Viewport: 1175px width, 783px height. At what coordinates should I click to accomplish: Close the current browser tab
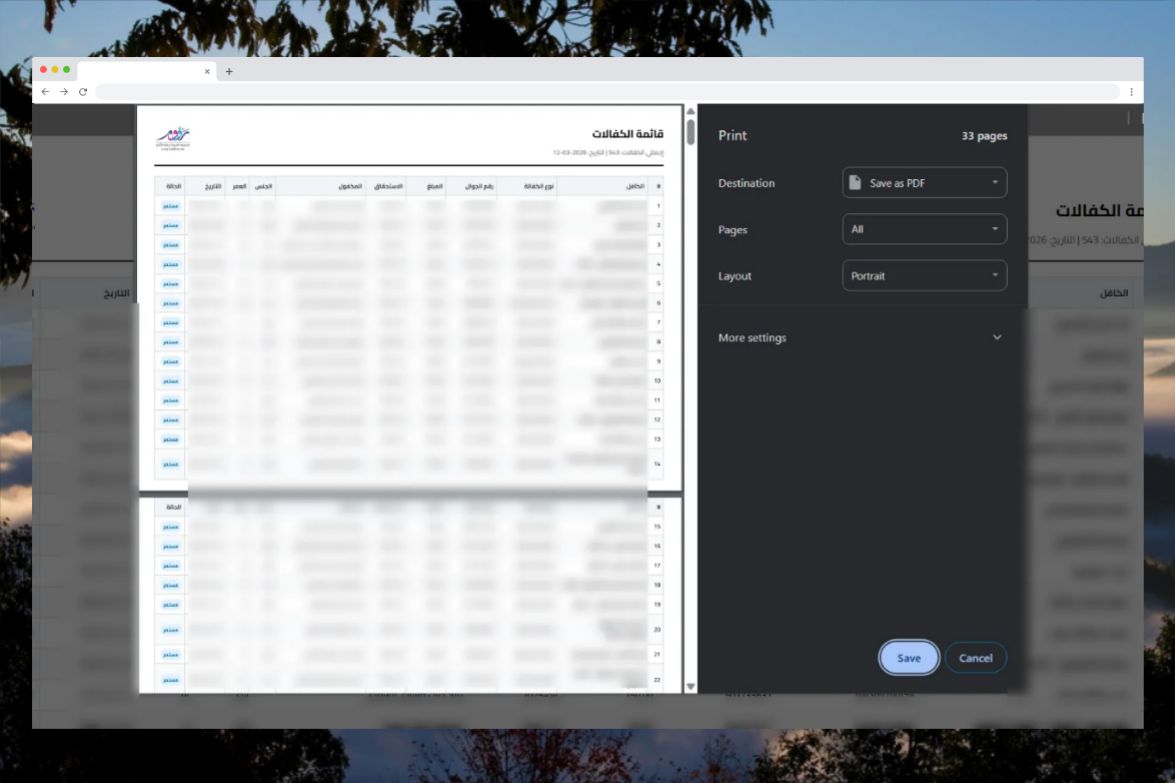tap(207, 71)
